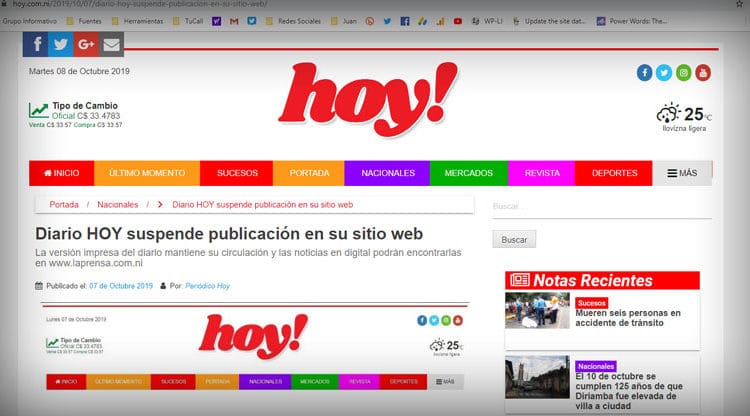The height and width of the screenshot is (416, 750).
Task: Share article via the Twitter share button
Action: coord(61,44)
